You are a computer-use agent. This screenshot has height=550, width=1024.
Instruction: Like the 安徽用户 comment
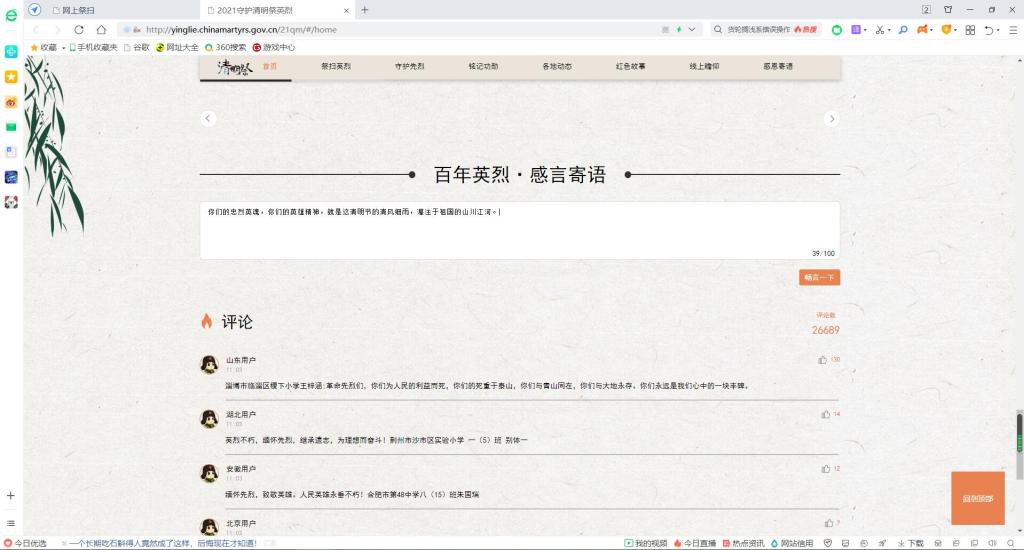[826, 468]
